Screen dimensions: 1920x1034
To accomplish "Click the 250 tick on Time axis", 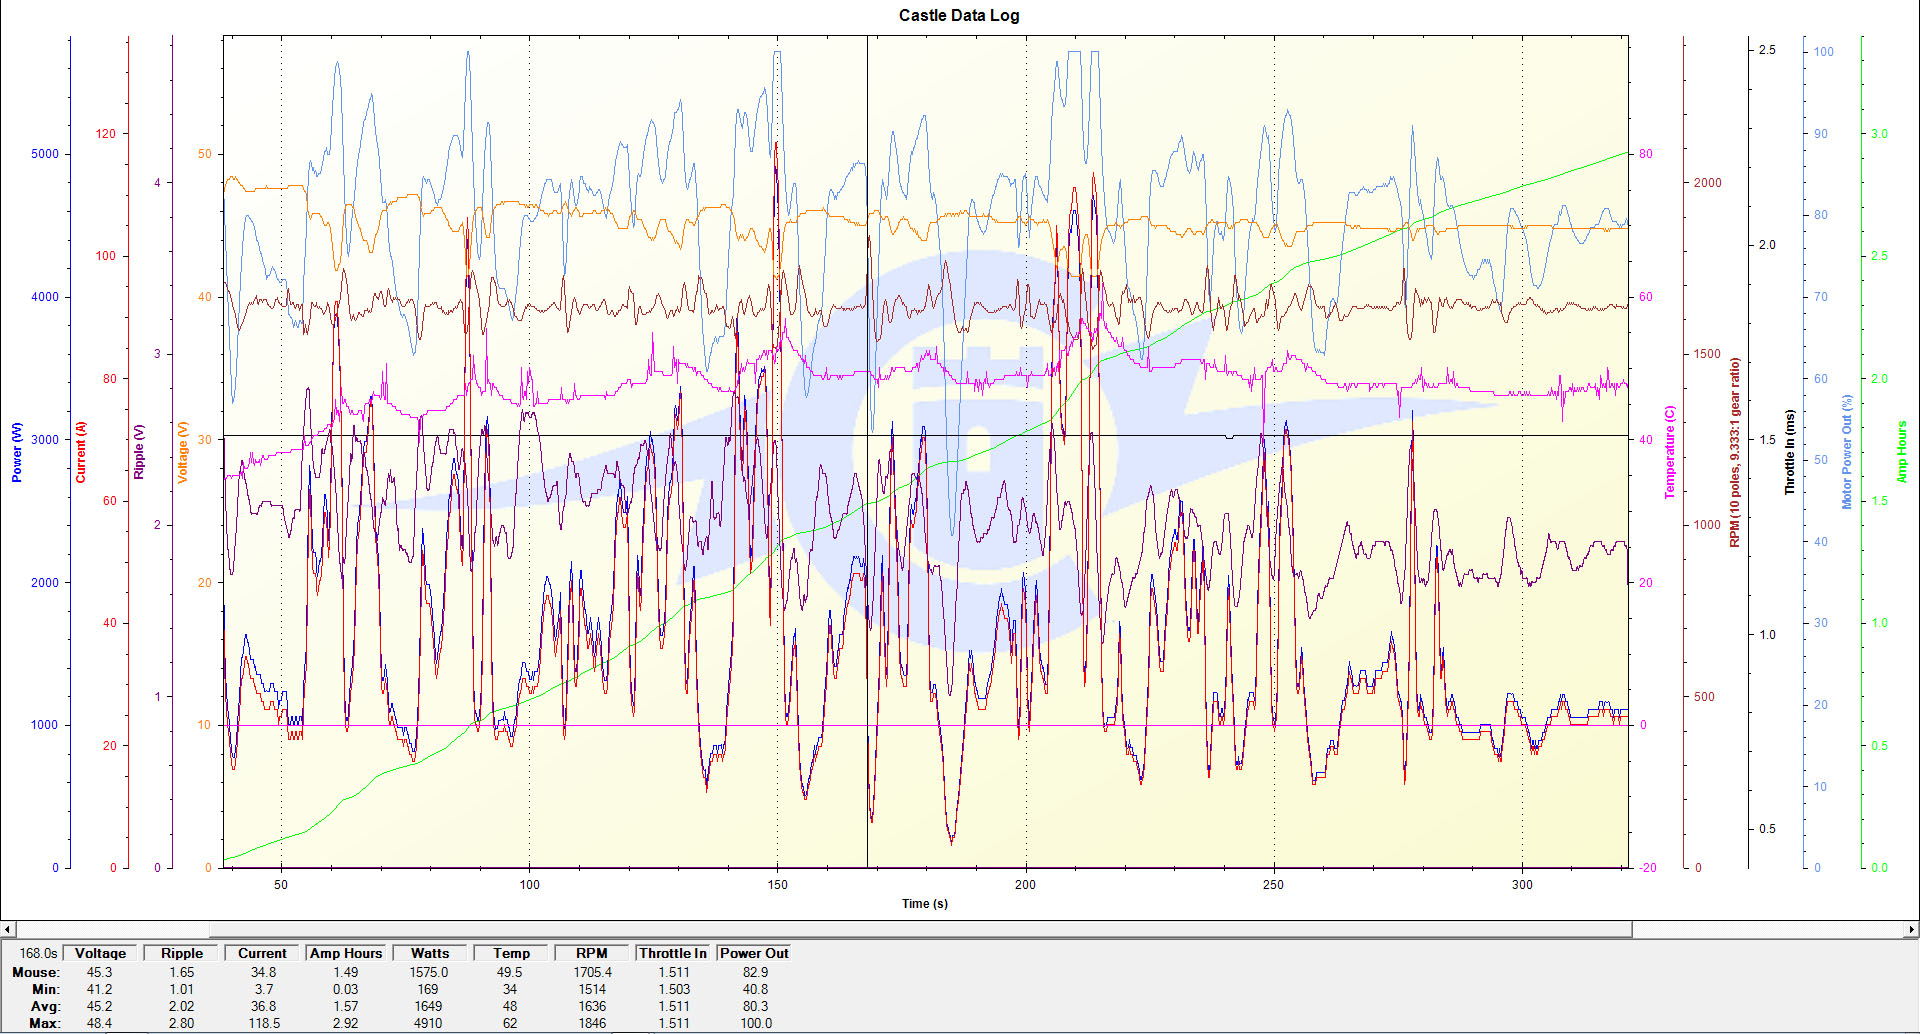I will point(1273,884).
